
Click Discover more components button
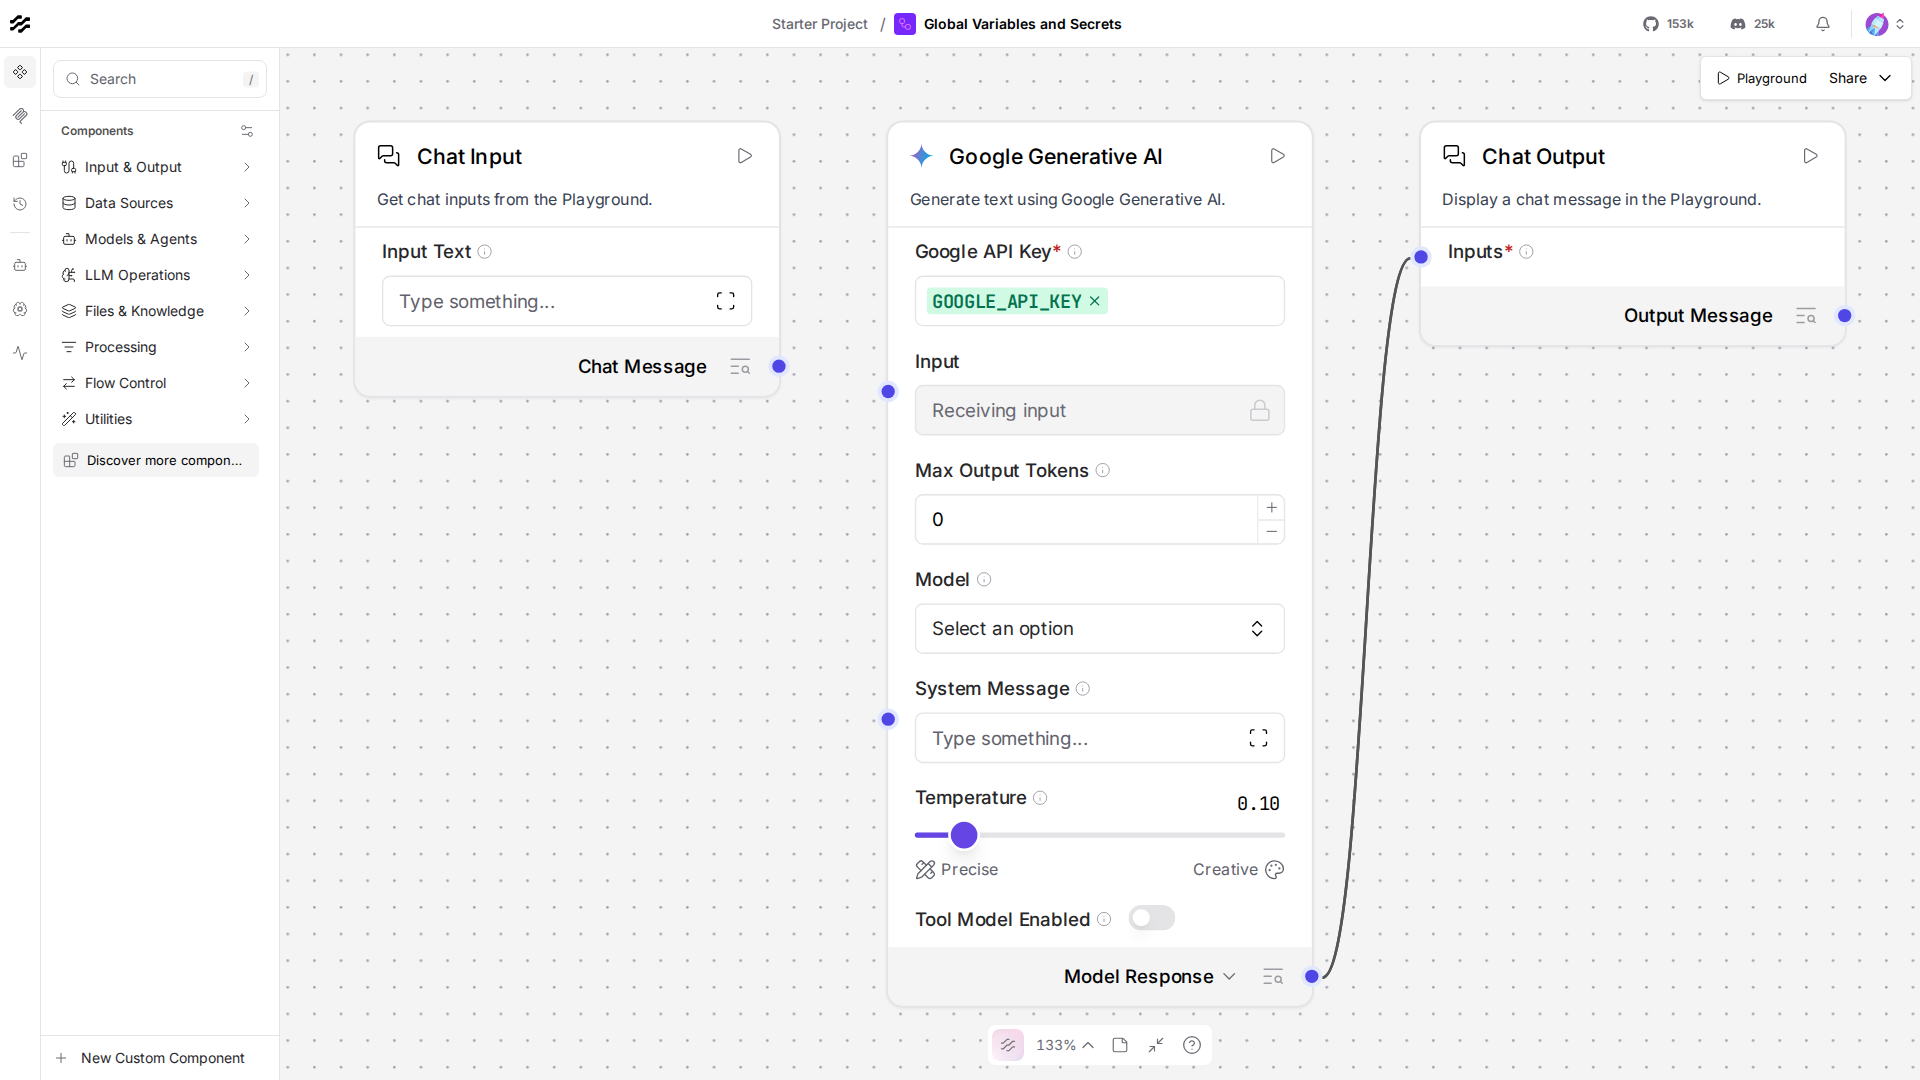156,460
